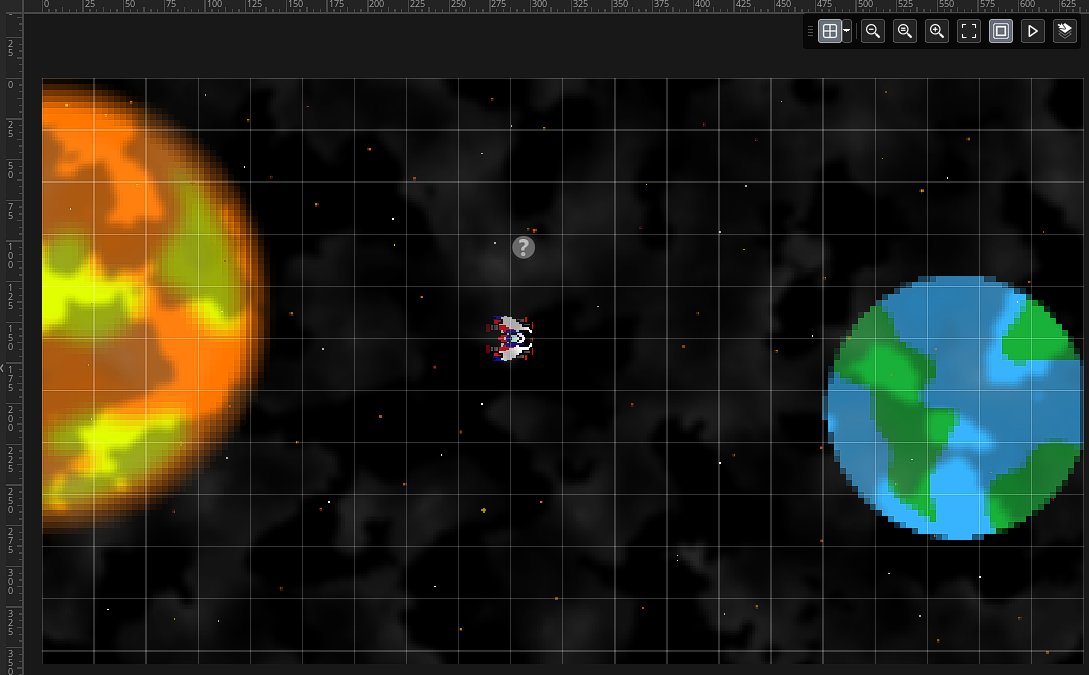This screenshot has height=675, width=1089.
Task: Toggle the view borders square button
Action: [x=1001, y=31]
